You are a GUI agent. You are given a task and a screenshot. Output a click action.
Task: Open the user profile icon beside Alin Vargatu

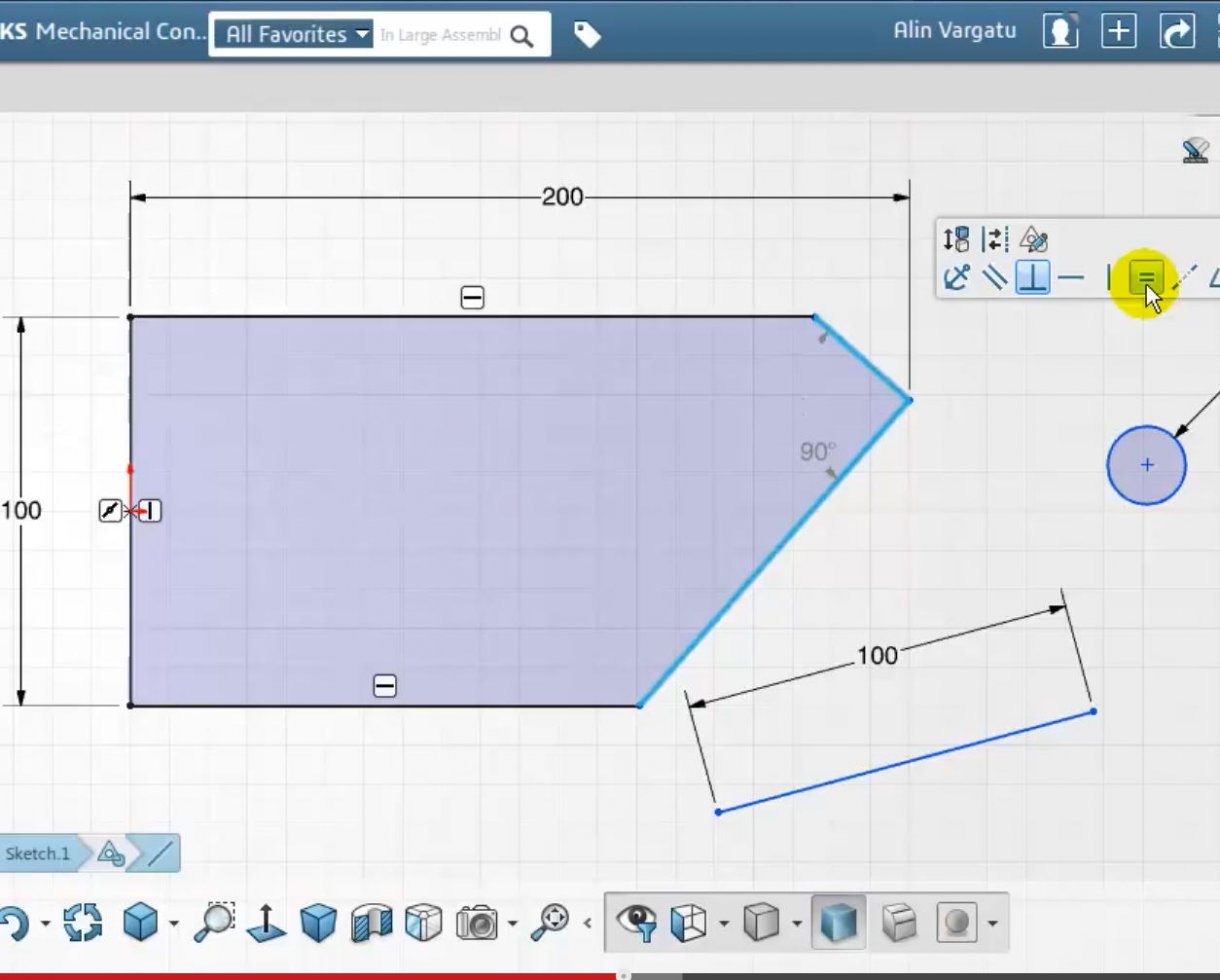point(1060,32)
